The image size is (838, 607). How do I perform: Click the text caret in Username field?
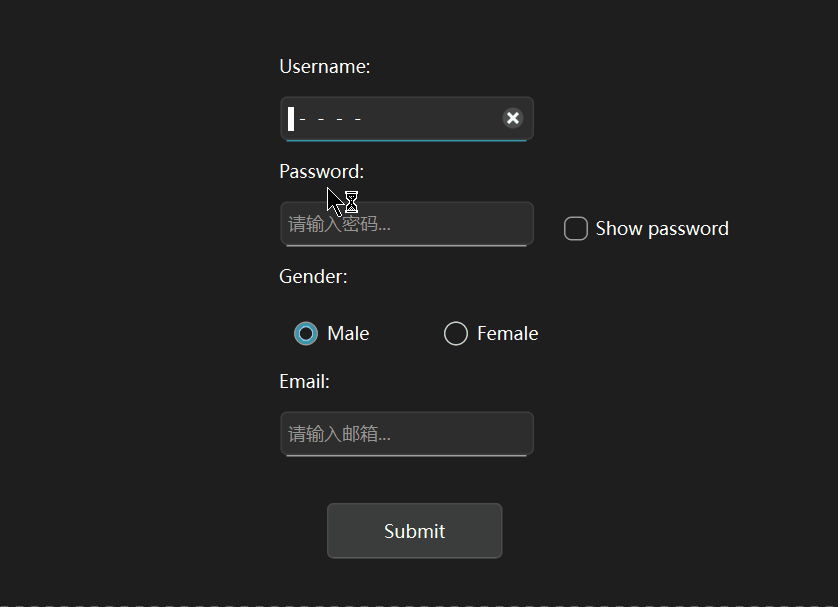pyautogui.click(x=291, y=119)
